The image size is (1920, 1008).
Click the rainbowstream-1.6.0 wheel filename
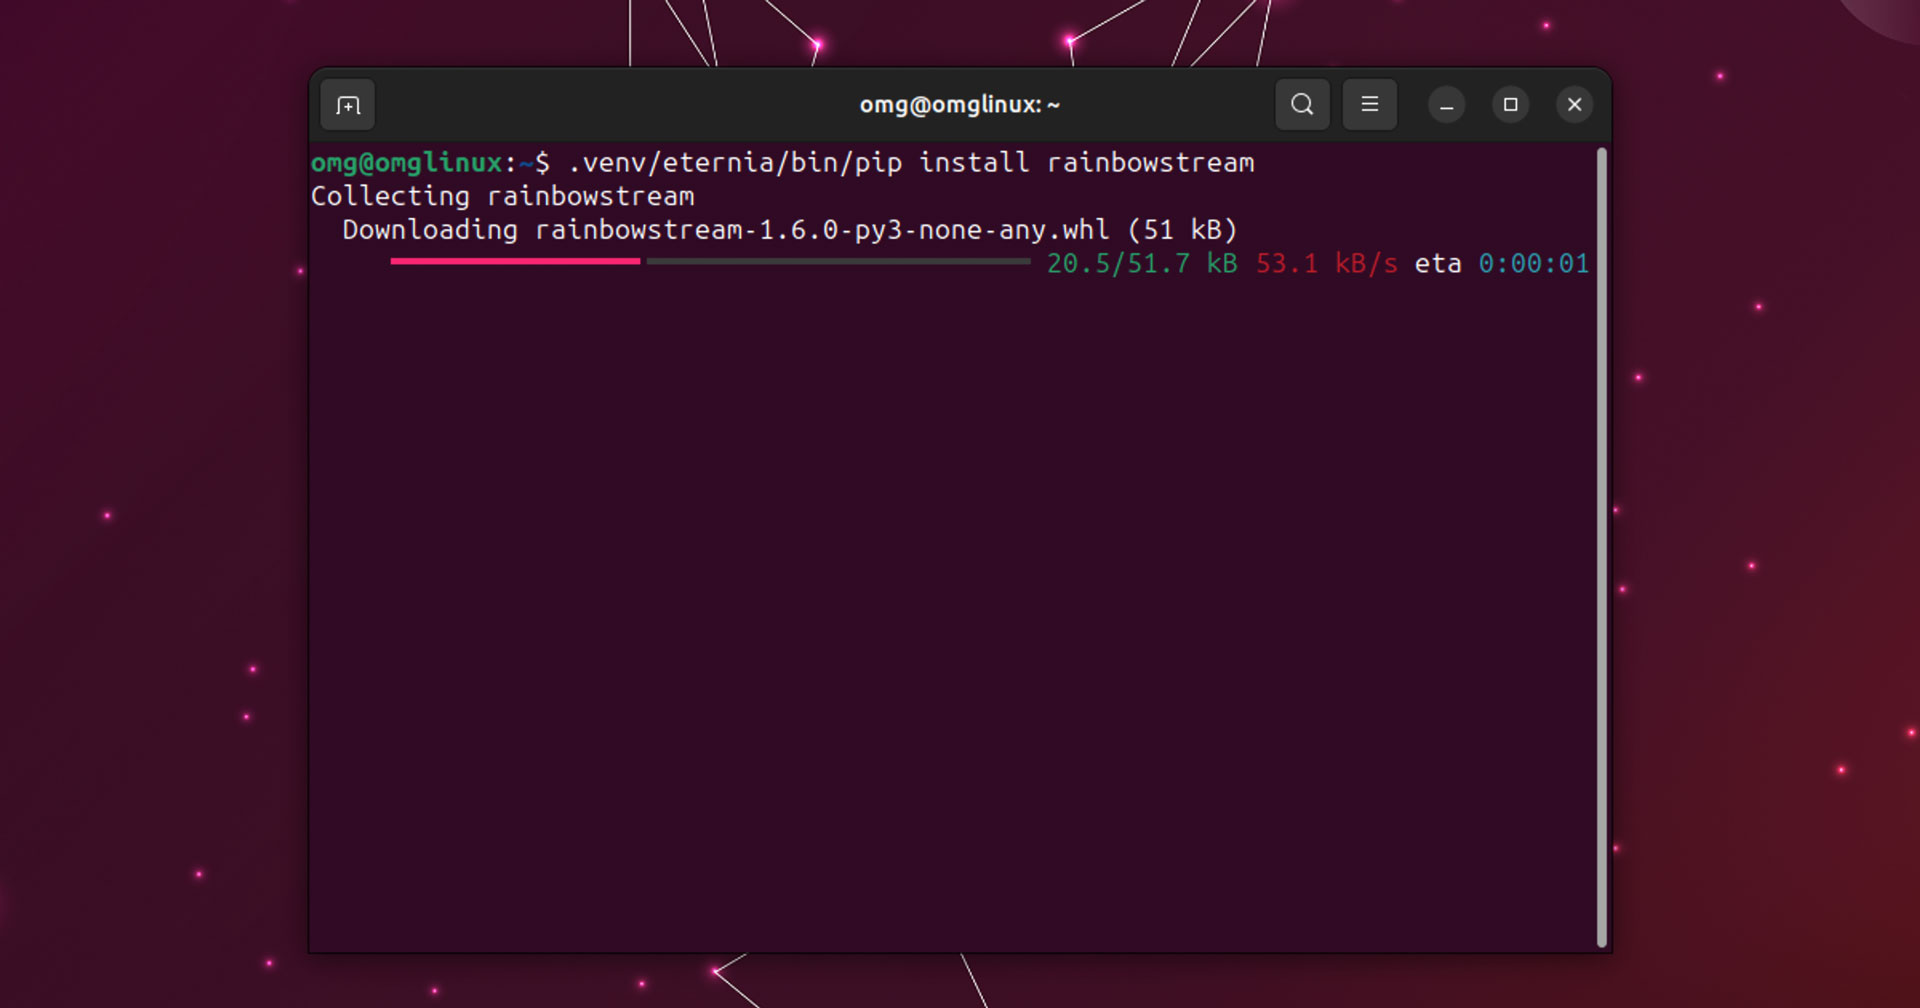pos(822,230)
